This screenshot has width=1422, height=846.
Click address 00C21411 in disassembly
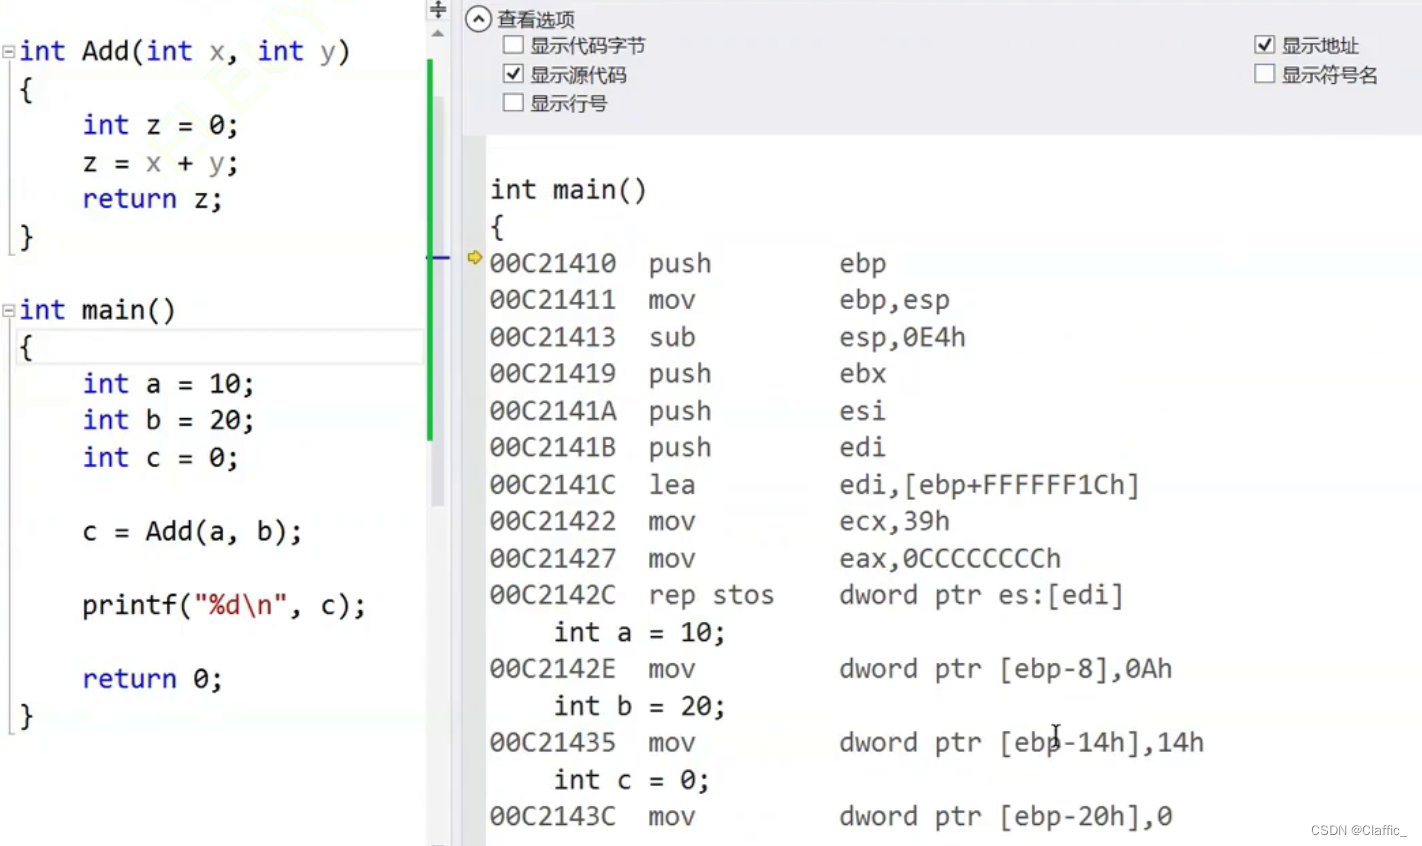(x=553, y=300)
